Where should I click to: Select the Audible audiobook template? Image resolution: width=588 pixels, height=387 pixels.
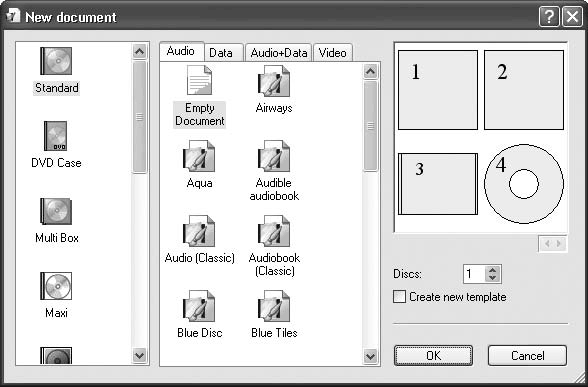pyautogui.click(x=274, y=156)
